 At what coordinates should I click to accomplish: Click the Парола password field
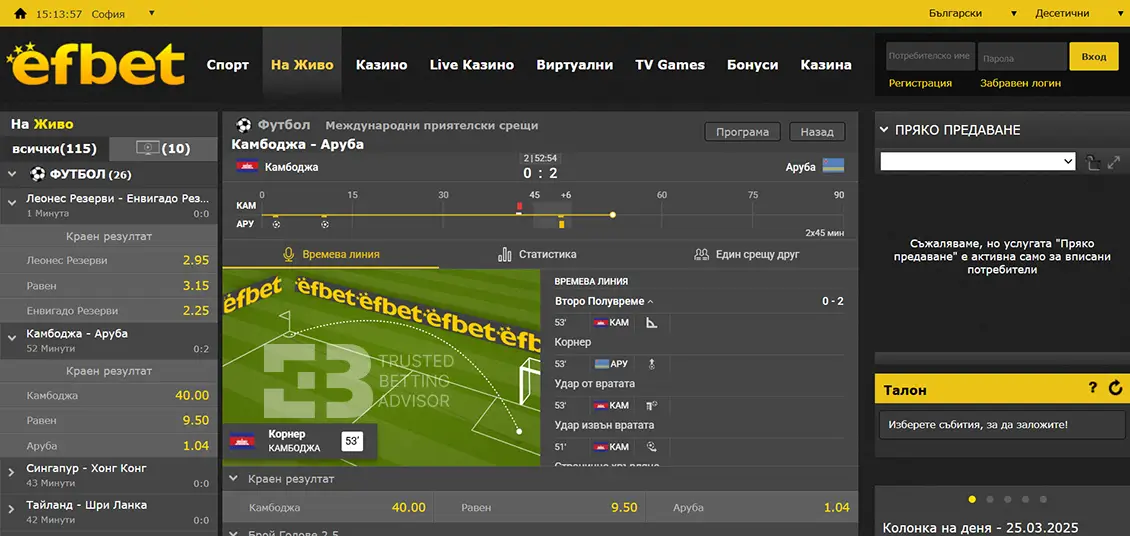[x=1022, y=56]
